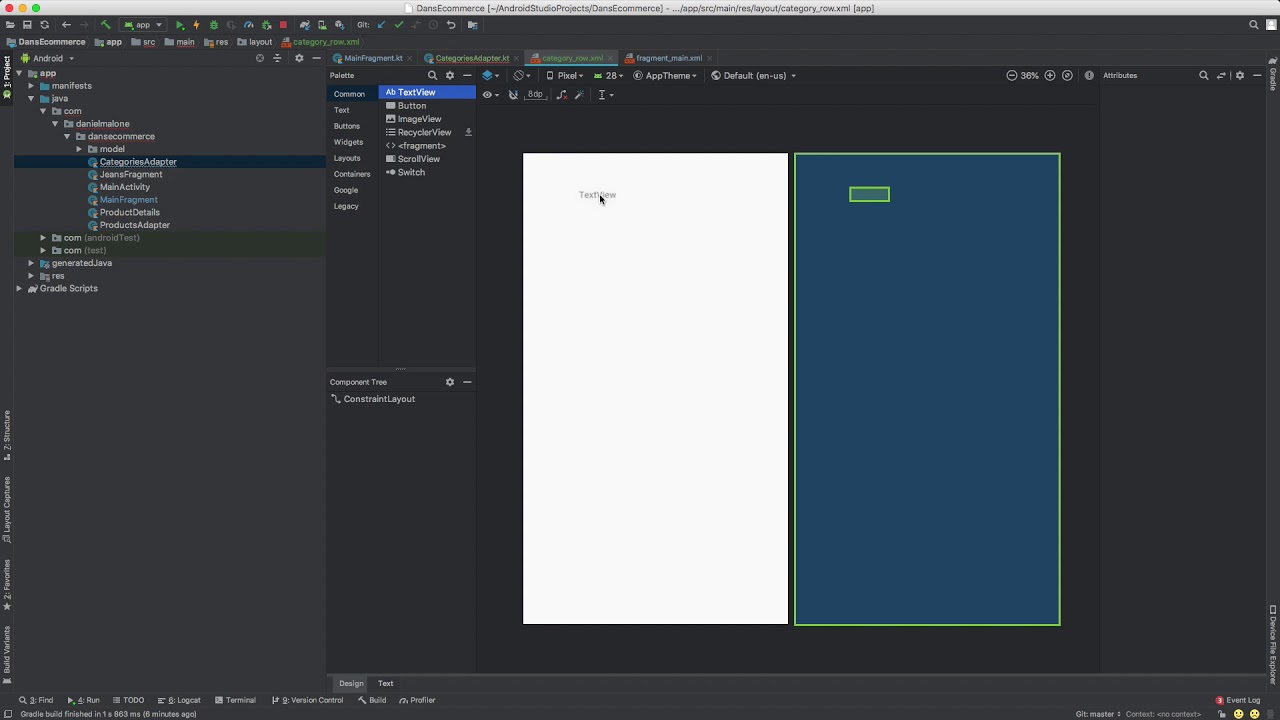Open ProductsAdapter in project tree
1280x720 pixels.
tap(134, 225)
